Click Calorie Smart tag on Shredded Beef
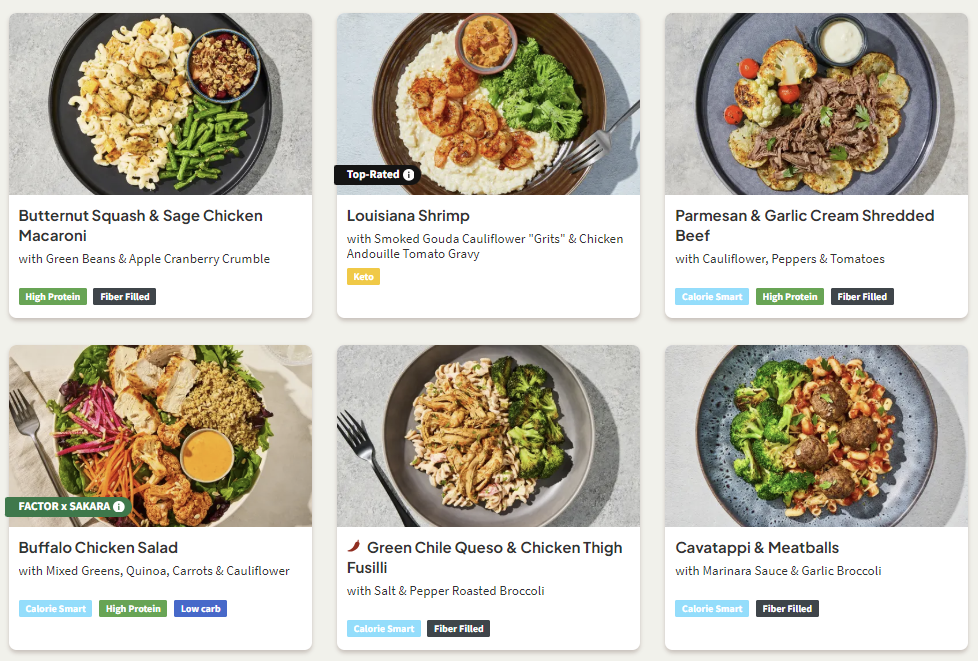The image size is (978, 661). [x=711, y=297]
